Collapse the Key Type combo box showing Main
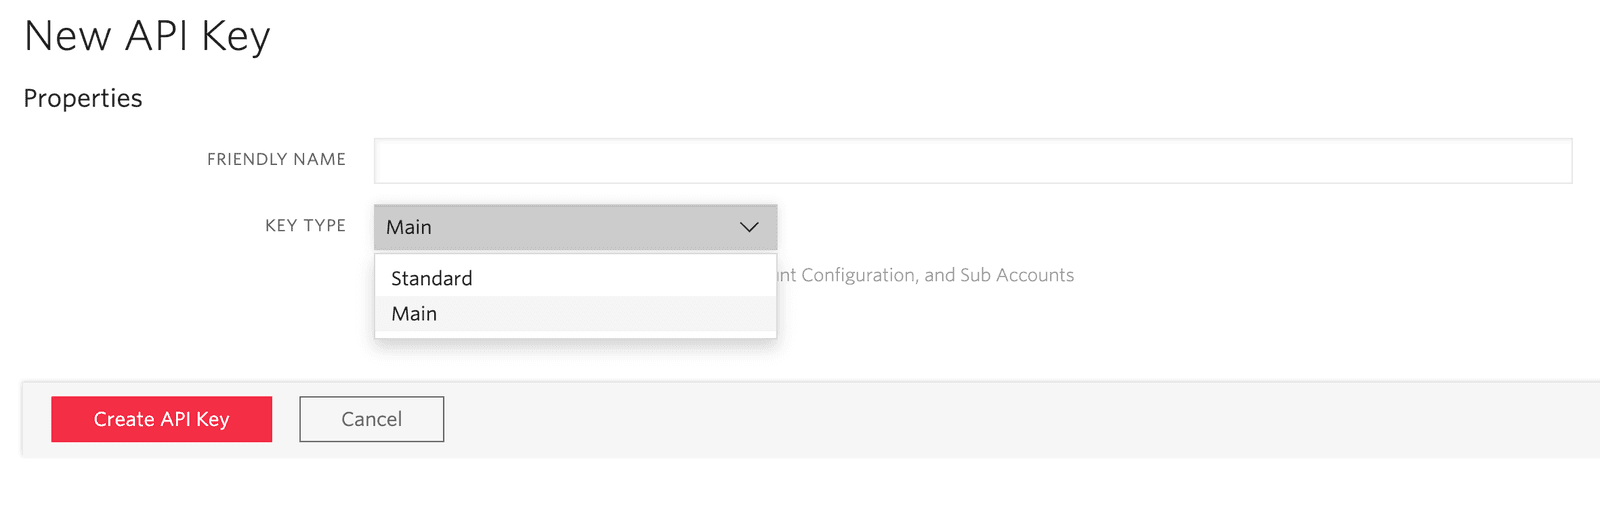Screen dimensions: 1600x522 click(560, 227)
